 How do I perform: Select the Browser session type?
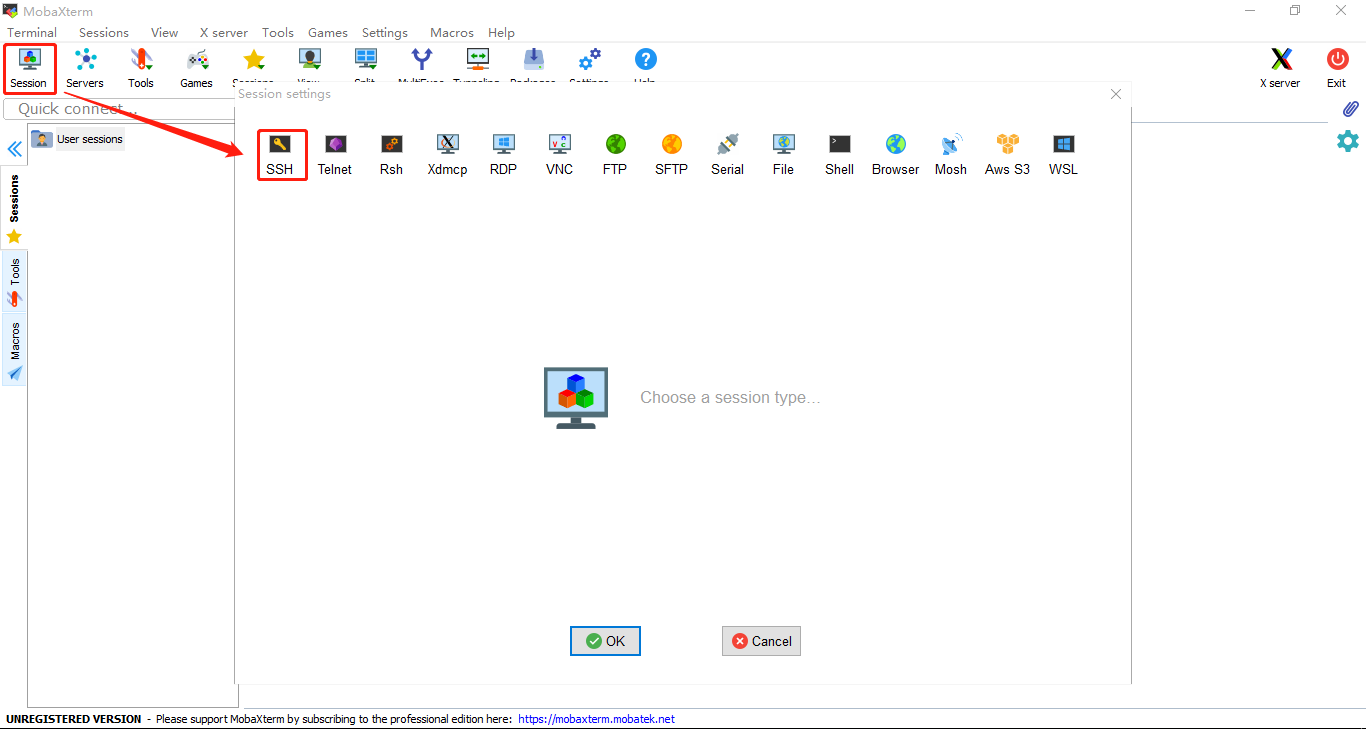coord(895,155)
